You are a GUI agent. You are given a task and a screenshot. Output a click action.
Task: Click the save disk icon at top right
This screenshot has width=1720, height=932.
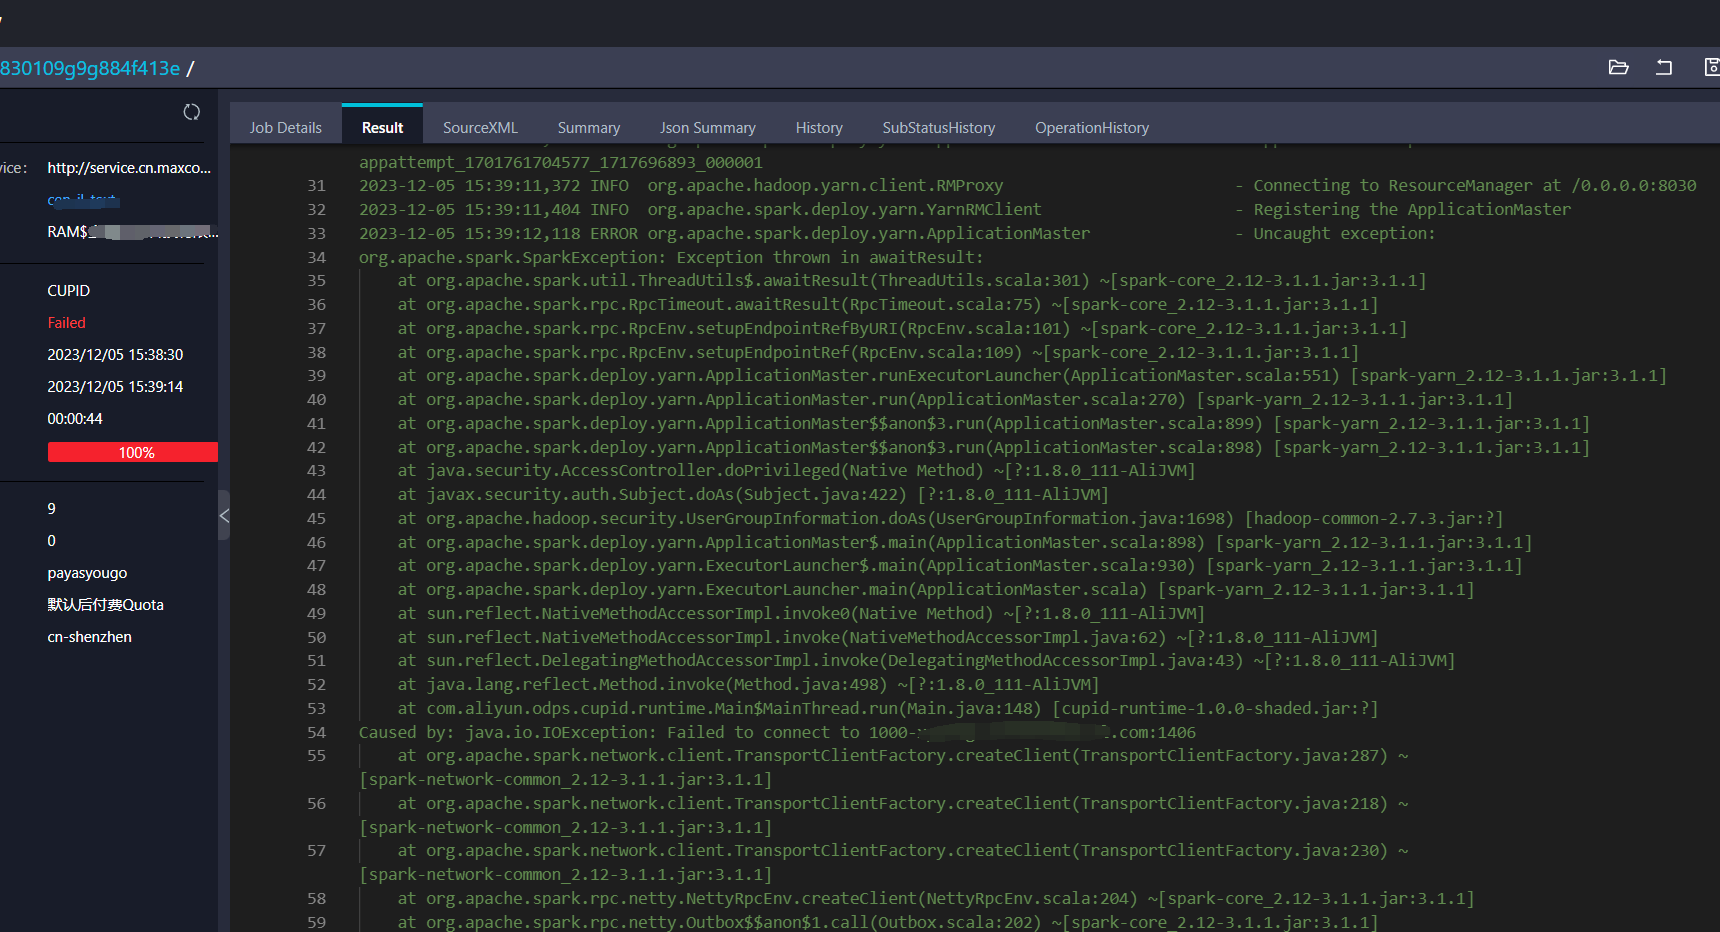click(1711, 67)
